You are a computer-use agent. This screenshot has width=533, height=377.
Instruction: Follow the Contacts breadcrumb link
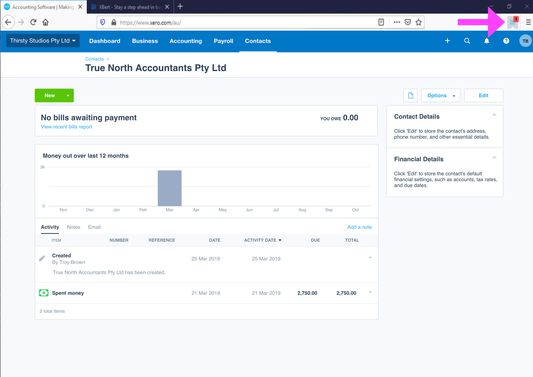(x=94, y=59)
